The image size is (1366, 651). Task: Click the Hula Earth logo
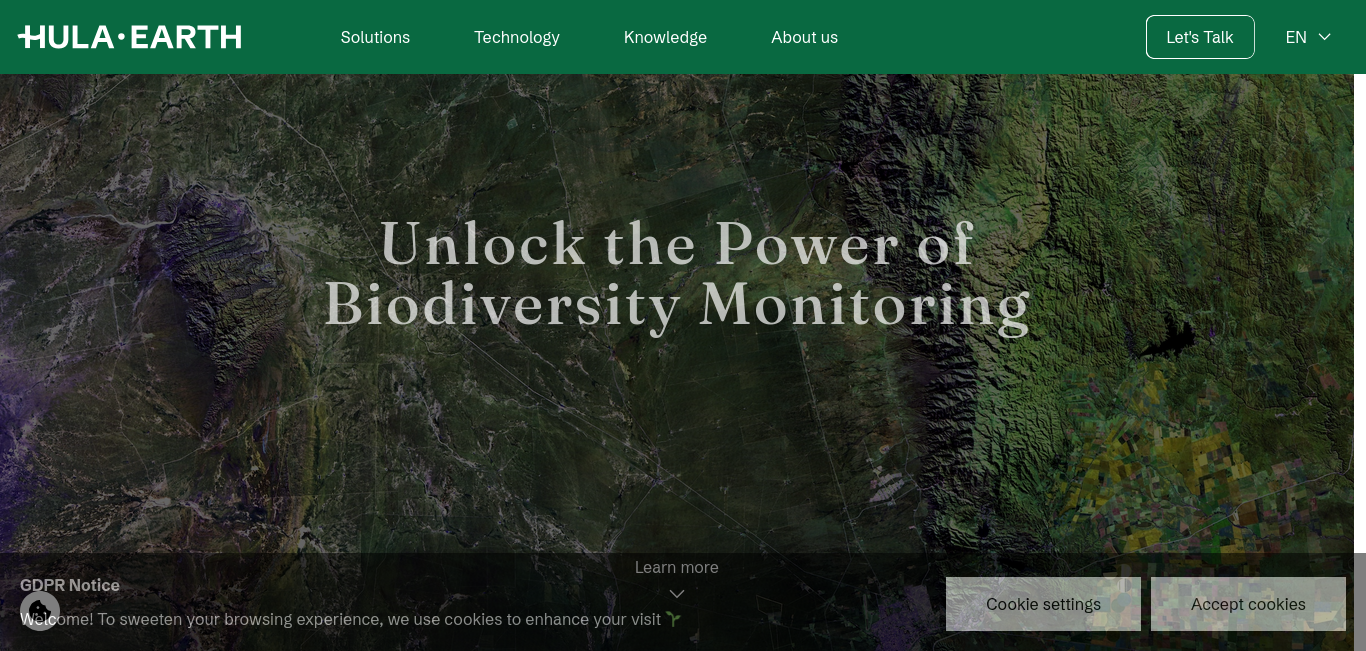tap(130, 37)
